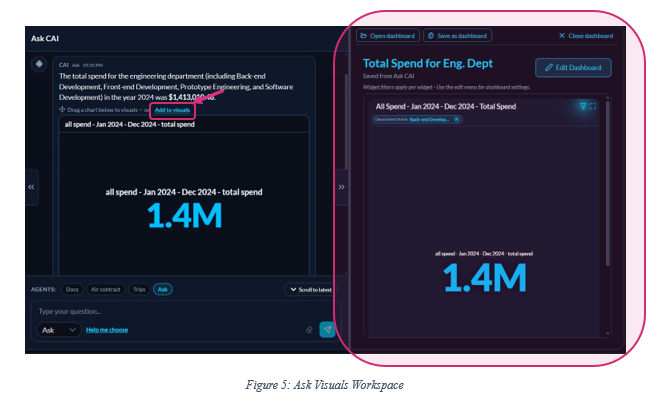Select the Air contract agent chip
Screen dimensions: 652x393
(x=106, y=289)
